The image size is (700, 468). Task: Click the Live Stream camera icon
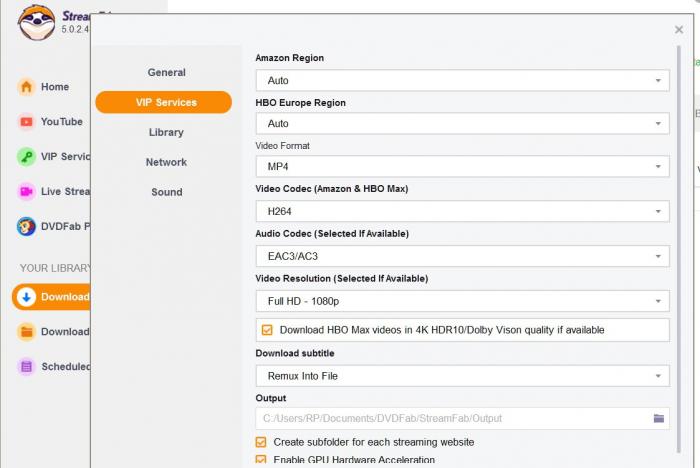[x=26, y=191]
